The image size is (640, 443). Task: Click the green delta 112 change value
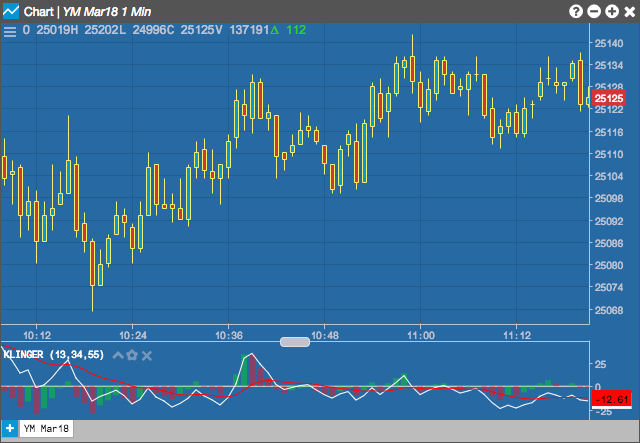289,30
